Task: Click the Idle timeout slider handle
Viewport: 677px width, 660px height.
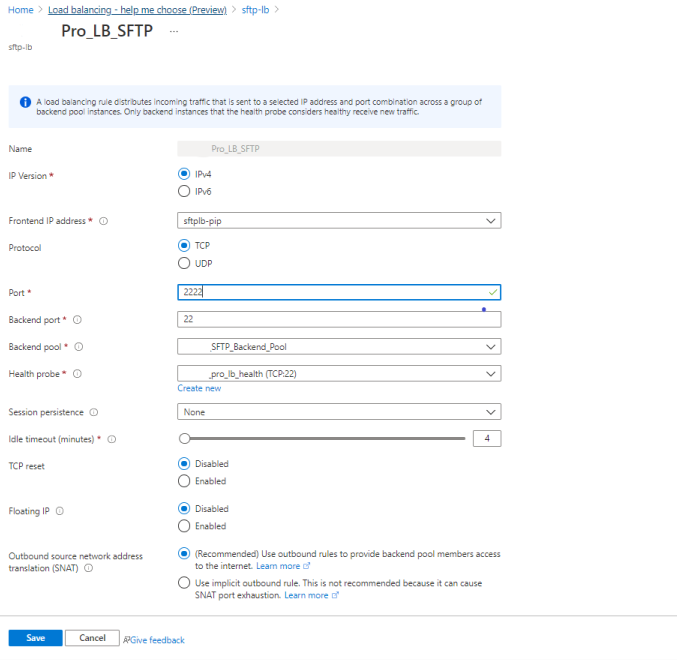Action: [x=184, y=438]
